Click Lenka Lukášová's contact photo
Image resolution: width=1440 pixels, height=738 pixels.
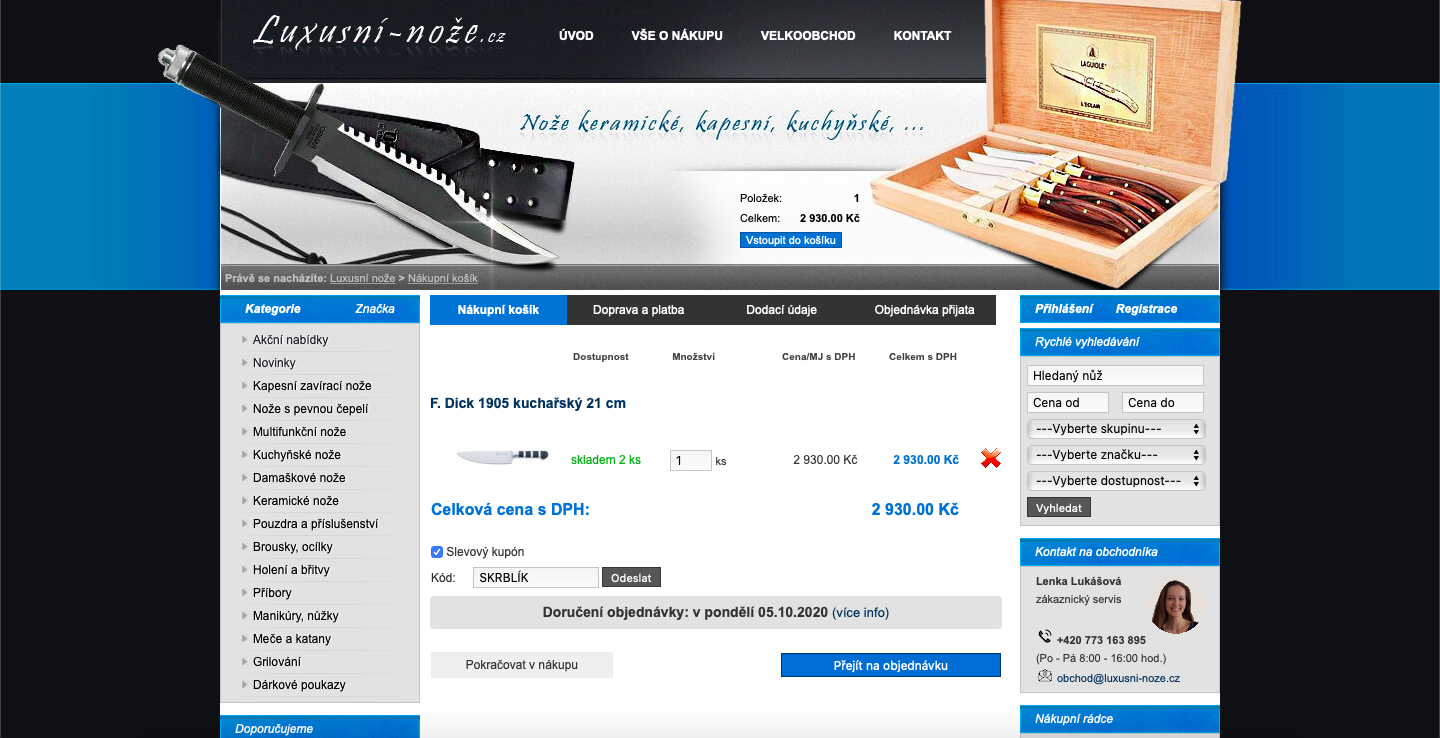point(1175,604)
